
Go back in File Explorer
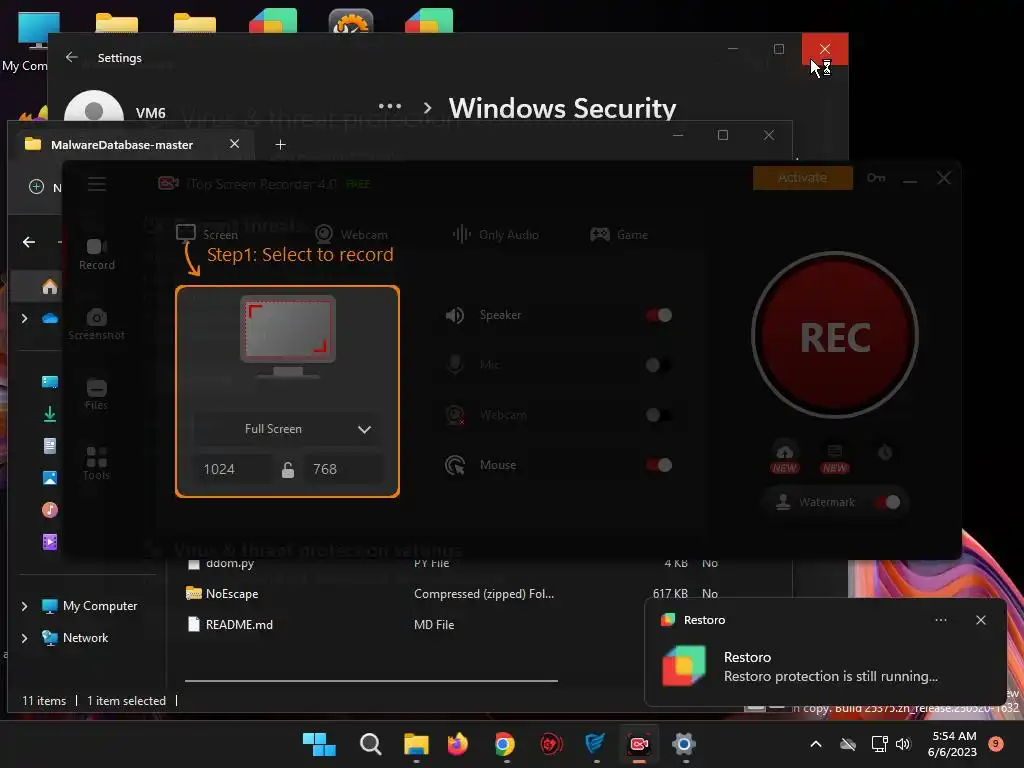coord(29,242)
